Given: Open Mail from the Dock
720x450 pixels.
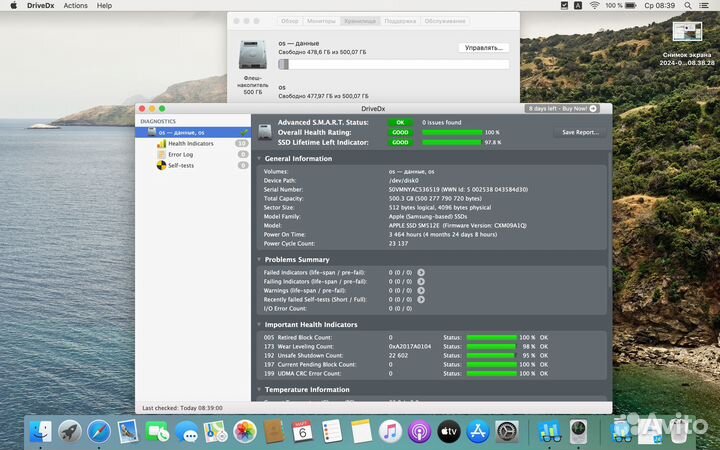Looking at the screenshot, I should pos(128,432).
